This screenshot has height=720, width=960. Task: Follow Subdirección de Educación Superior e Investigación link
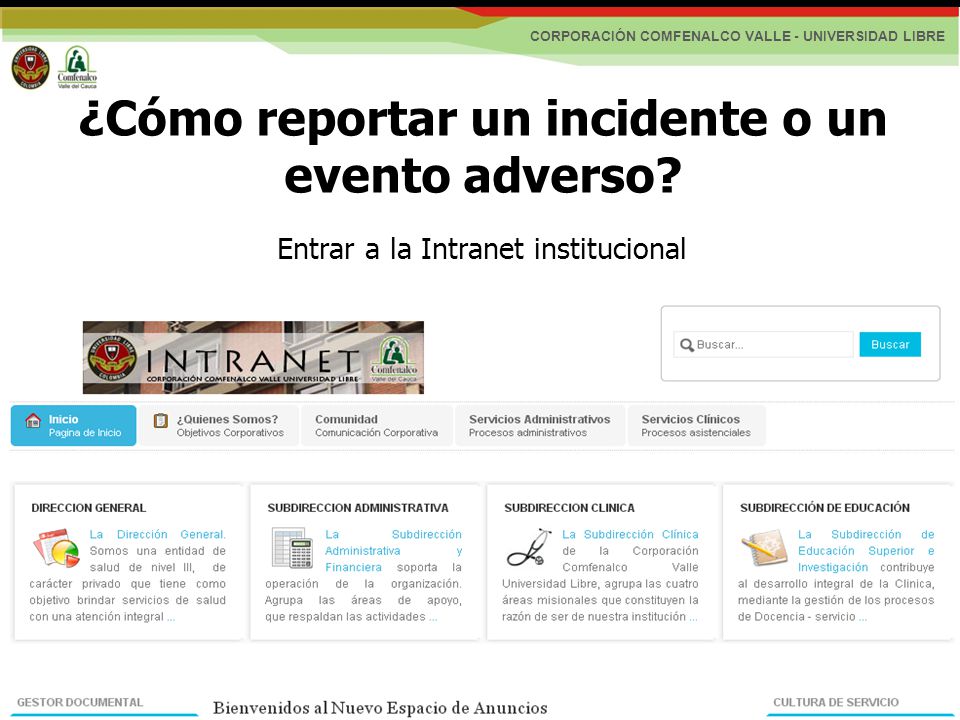coord(866,551)
